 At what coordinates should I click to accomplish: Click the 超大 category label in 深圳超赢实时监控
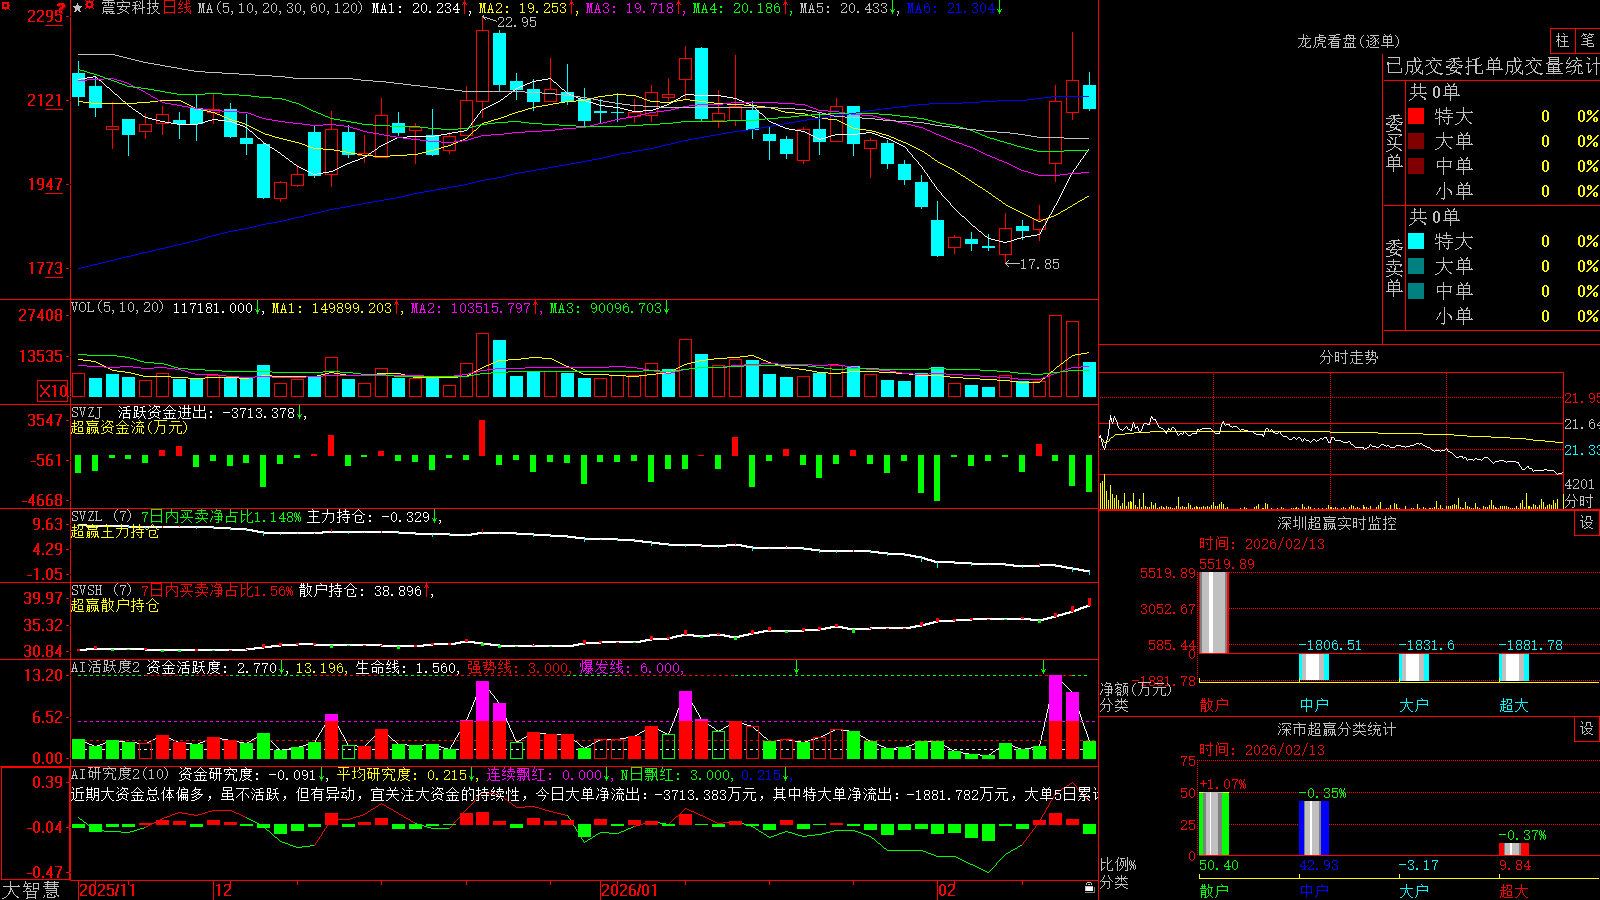point(1514,705)
